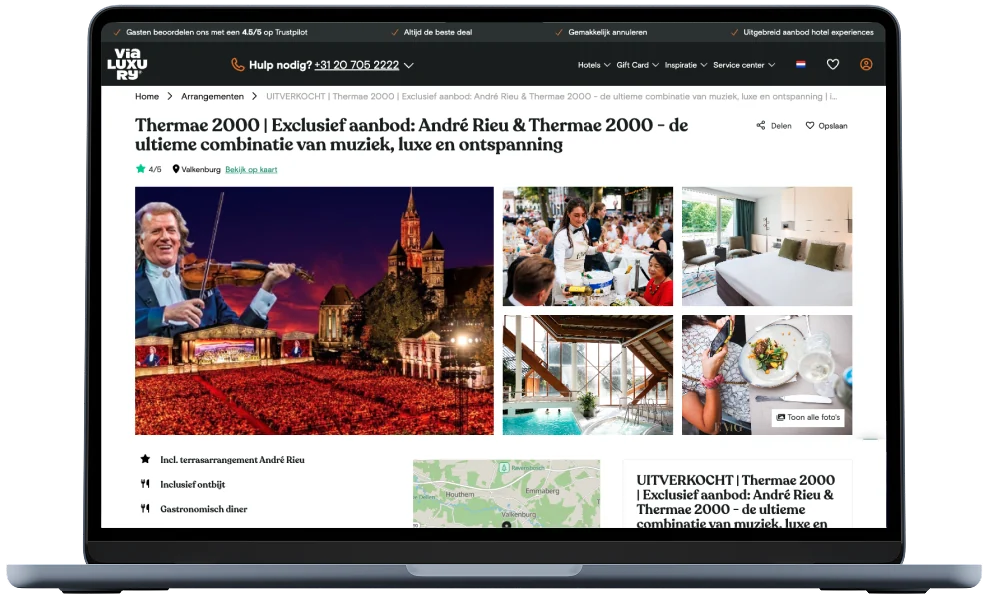Click the Via Luxury logo
Viewport: 989px width, 599px height.
coord(127,64)
